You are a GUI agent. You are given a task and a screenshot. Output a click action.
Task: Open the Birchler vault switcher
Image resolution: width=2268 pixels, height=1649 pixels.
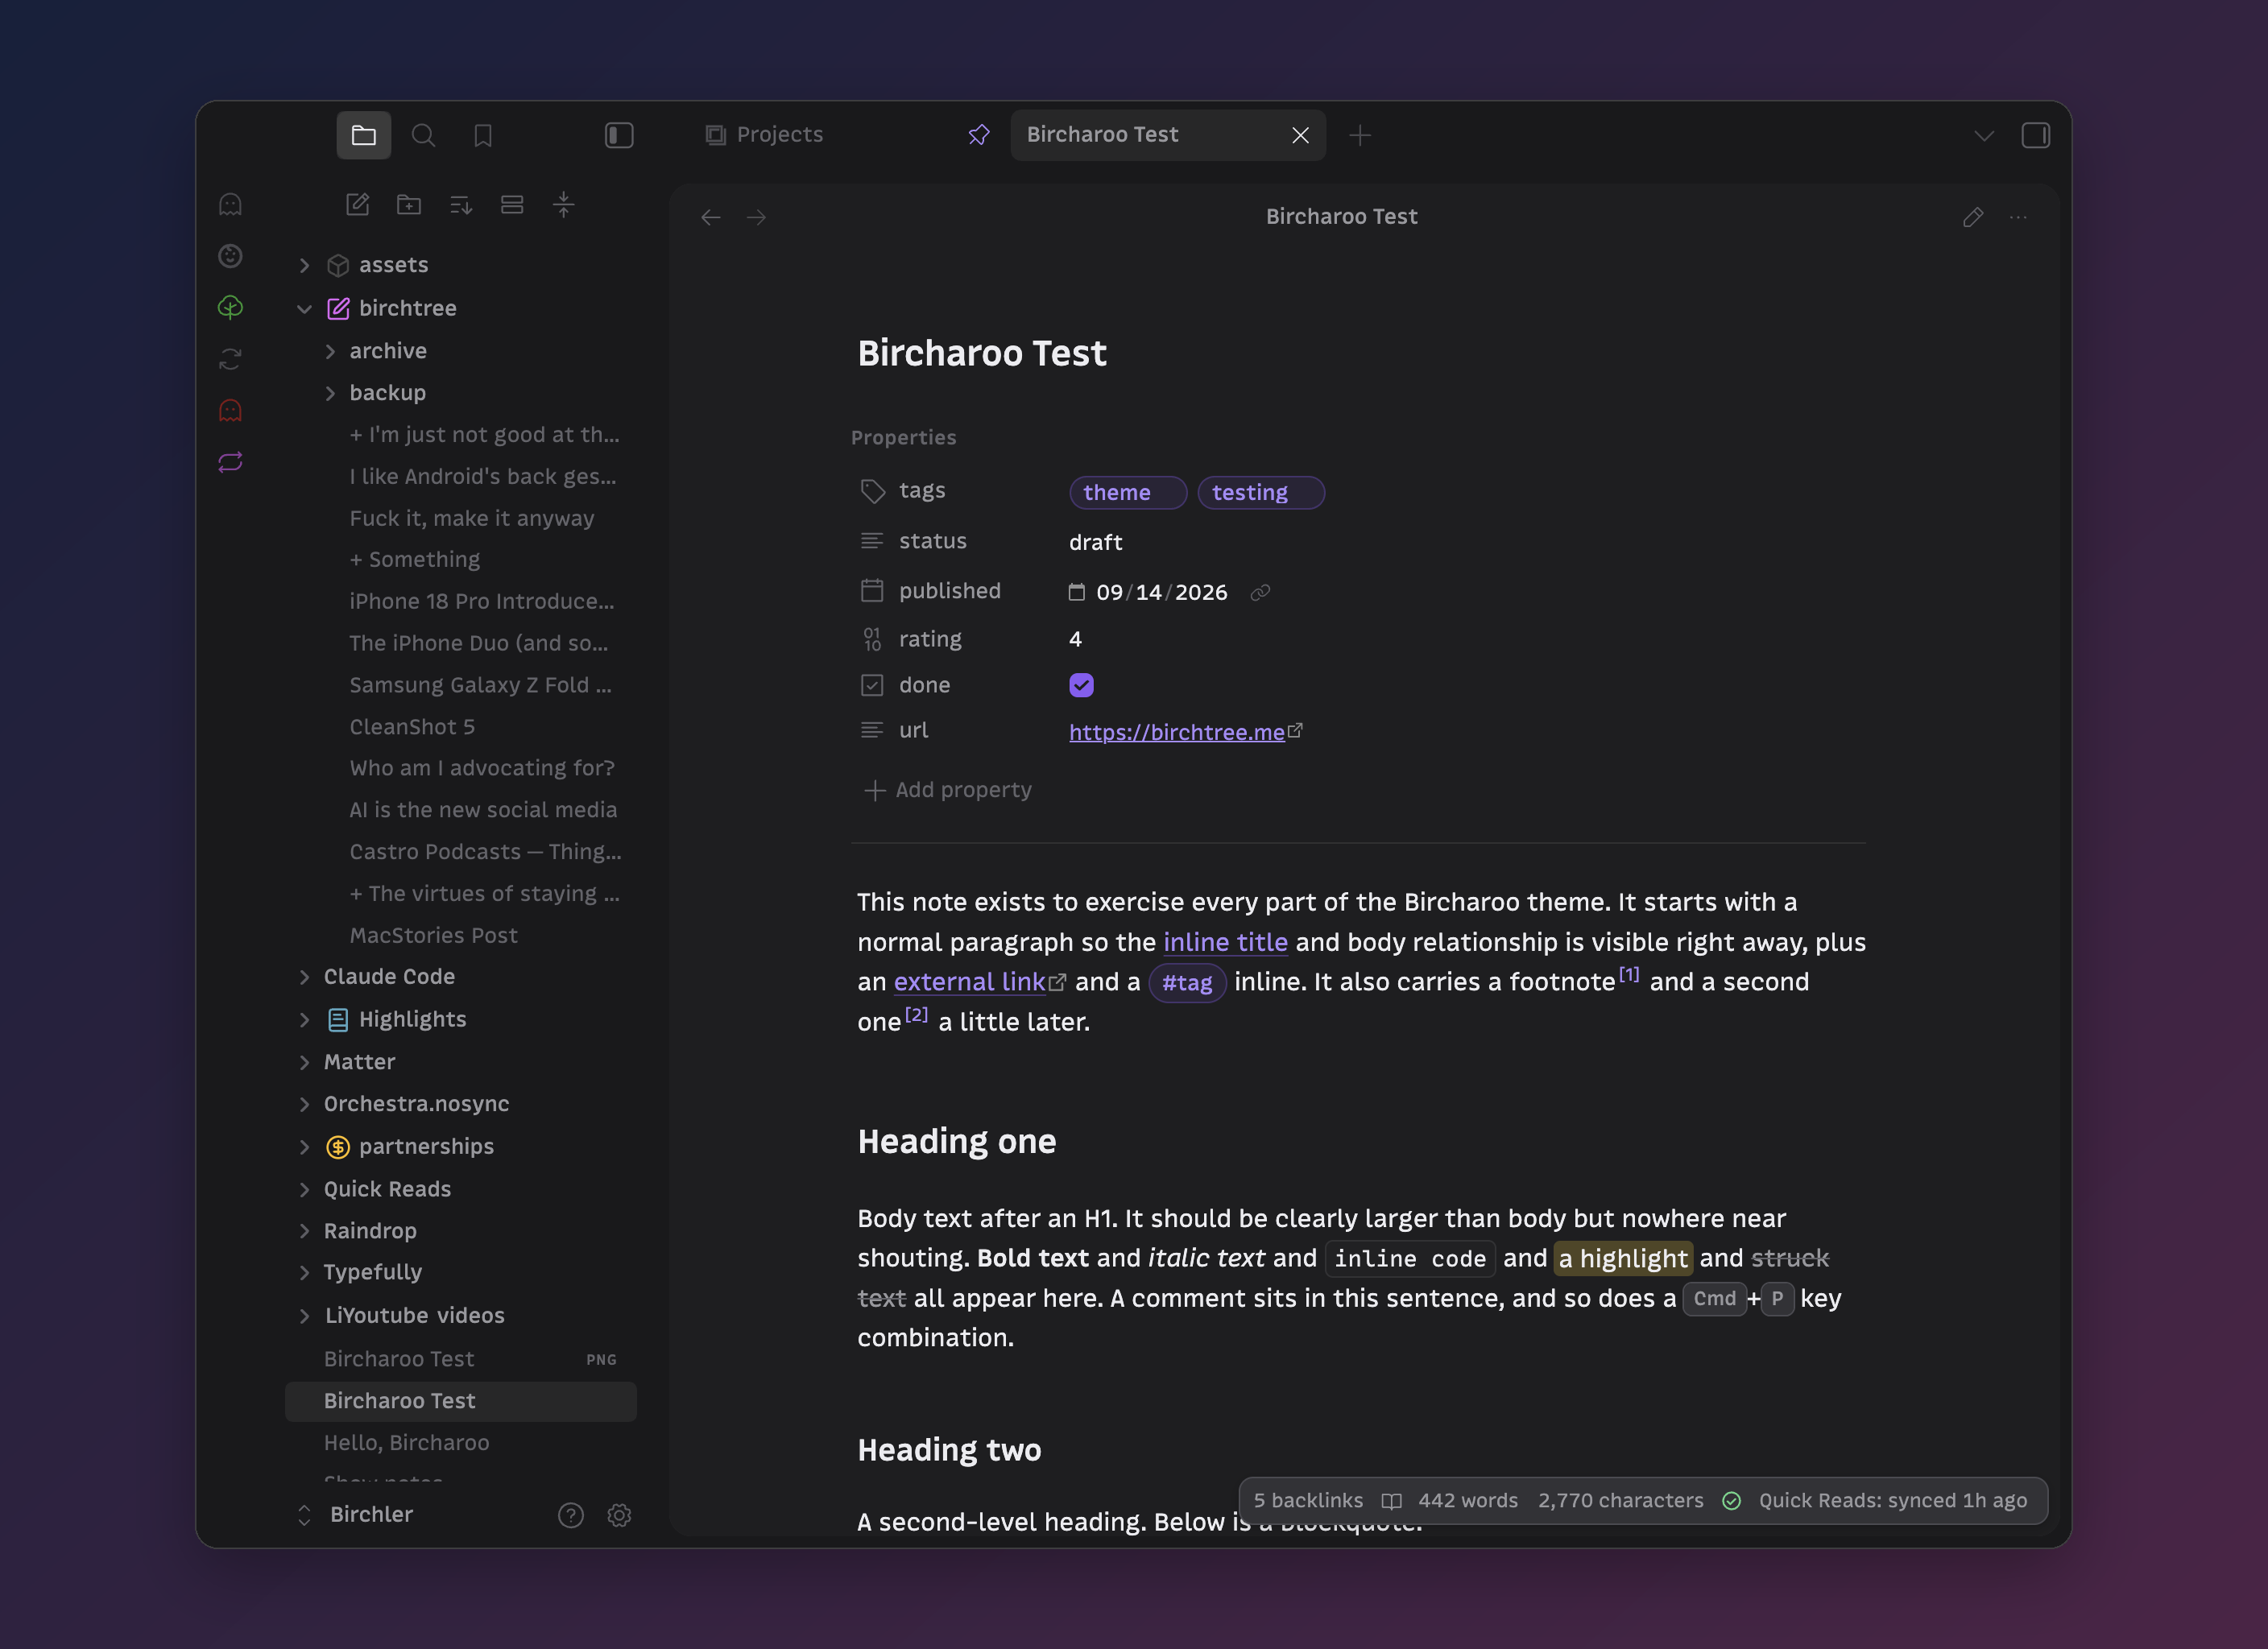tap(356, 1515)
